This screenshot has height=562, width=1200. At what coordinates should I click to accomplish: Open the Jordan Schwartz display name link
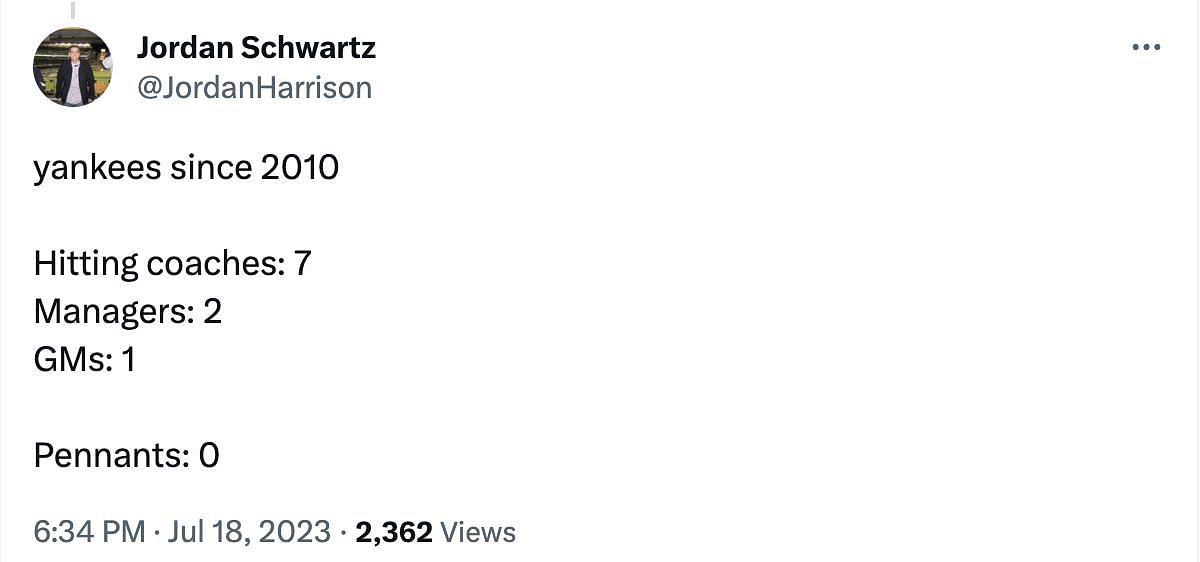coord(256,47)
